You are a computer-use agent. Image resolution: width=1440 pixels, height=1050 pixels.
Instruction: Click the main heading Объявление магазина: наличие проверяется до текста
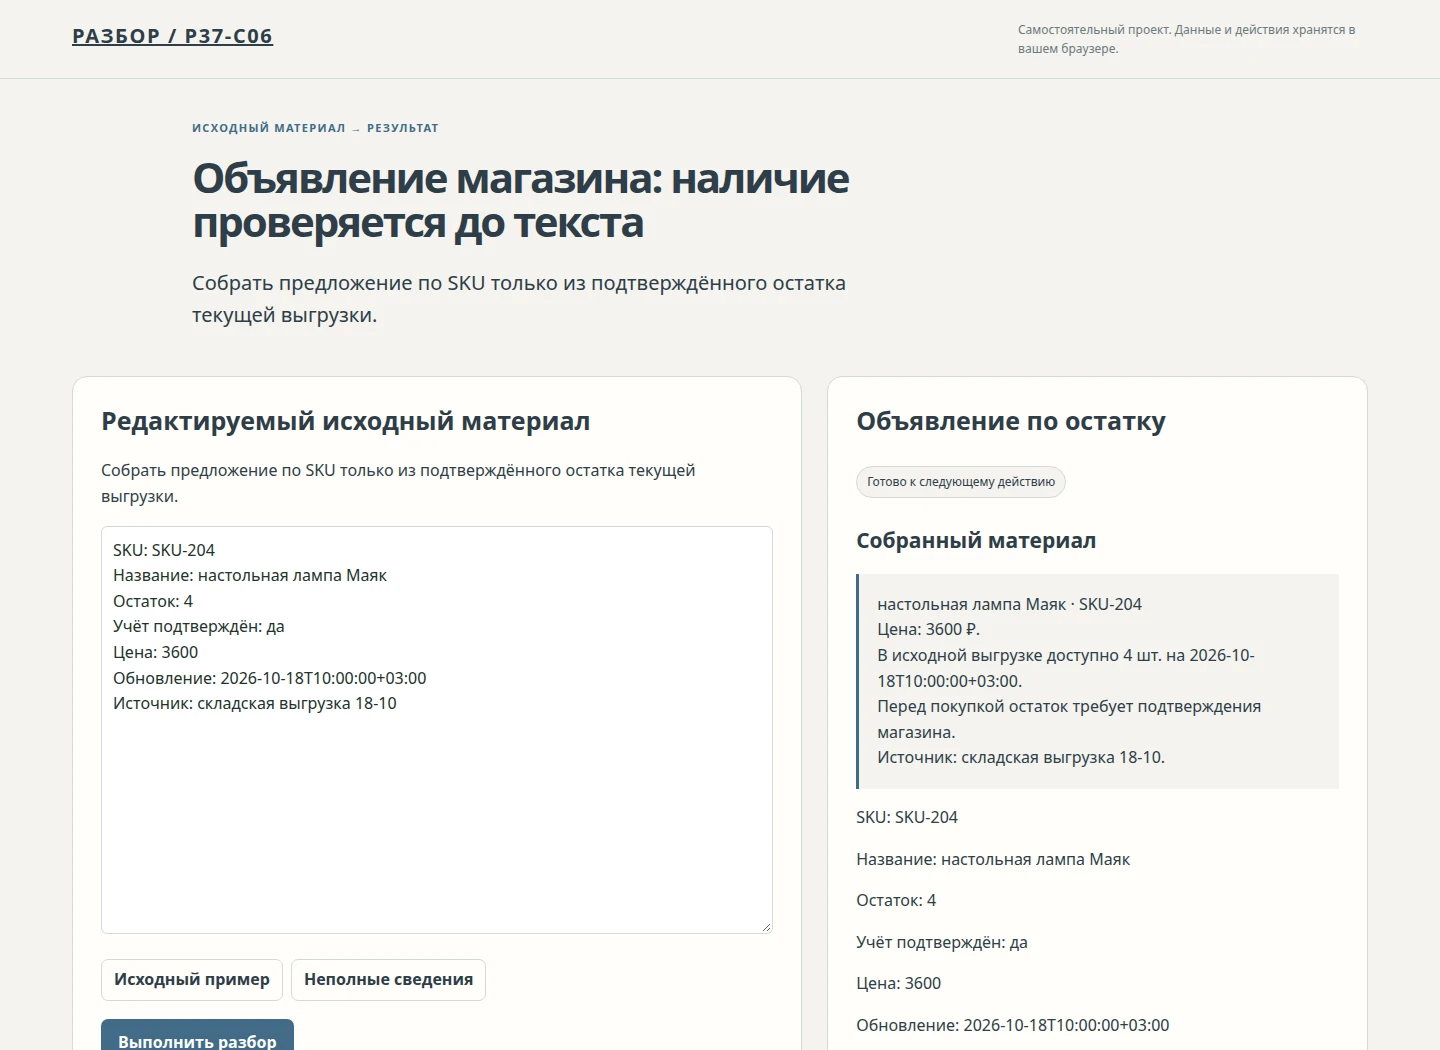click(x=521, y=200)
